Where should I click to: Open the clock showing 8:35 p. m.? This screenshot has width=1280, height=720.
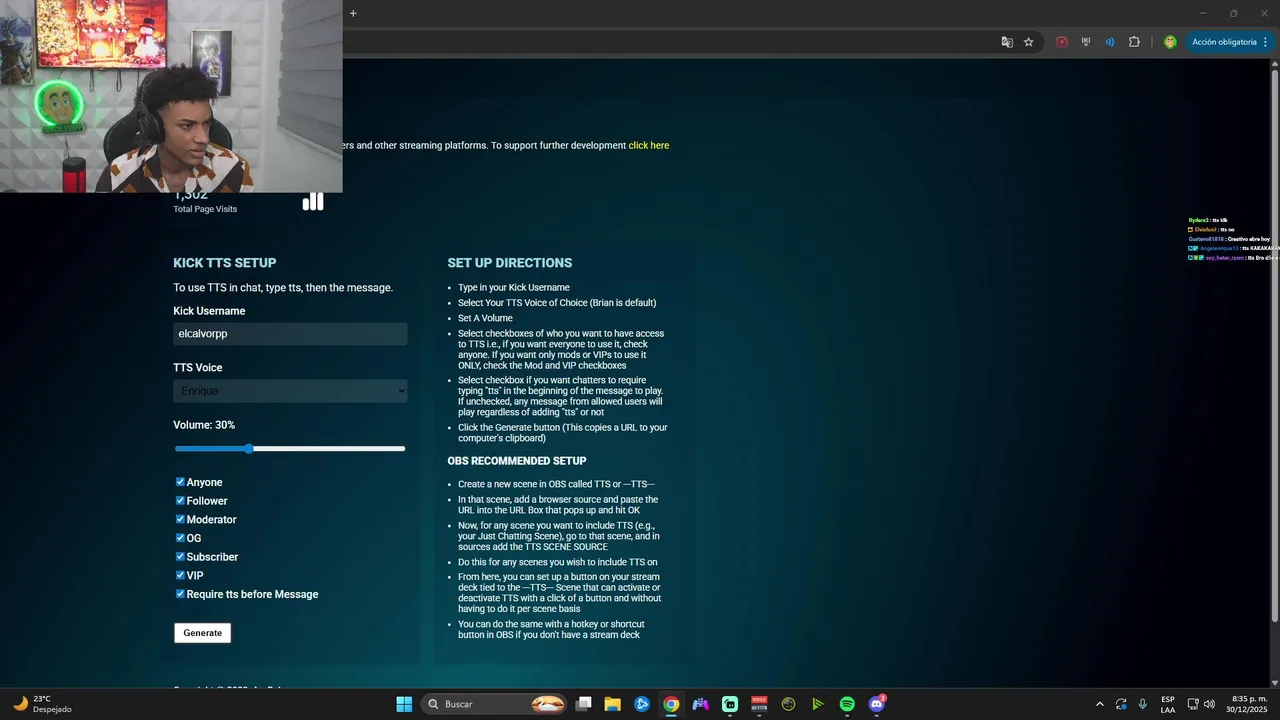click(1249, 704)
